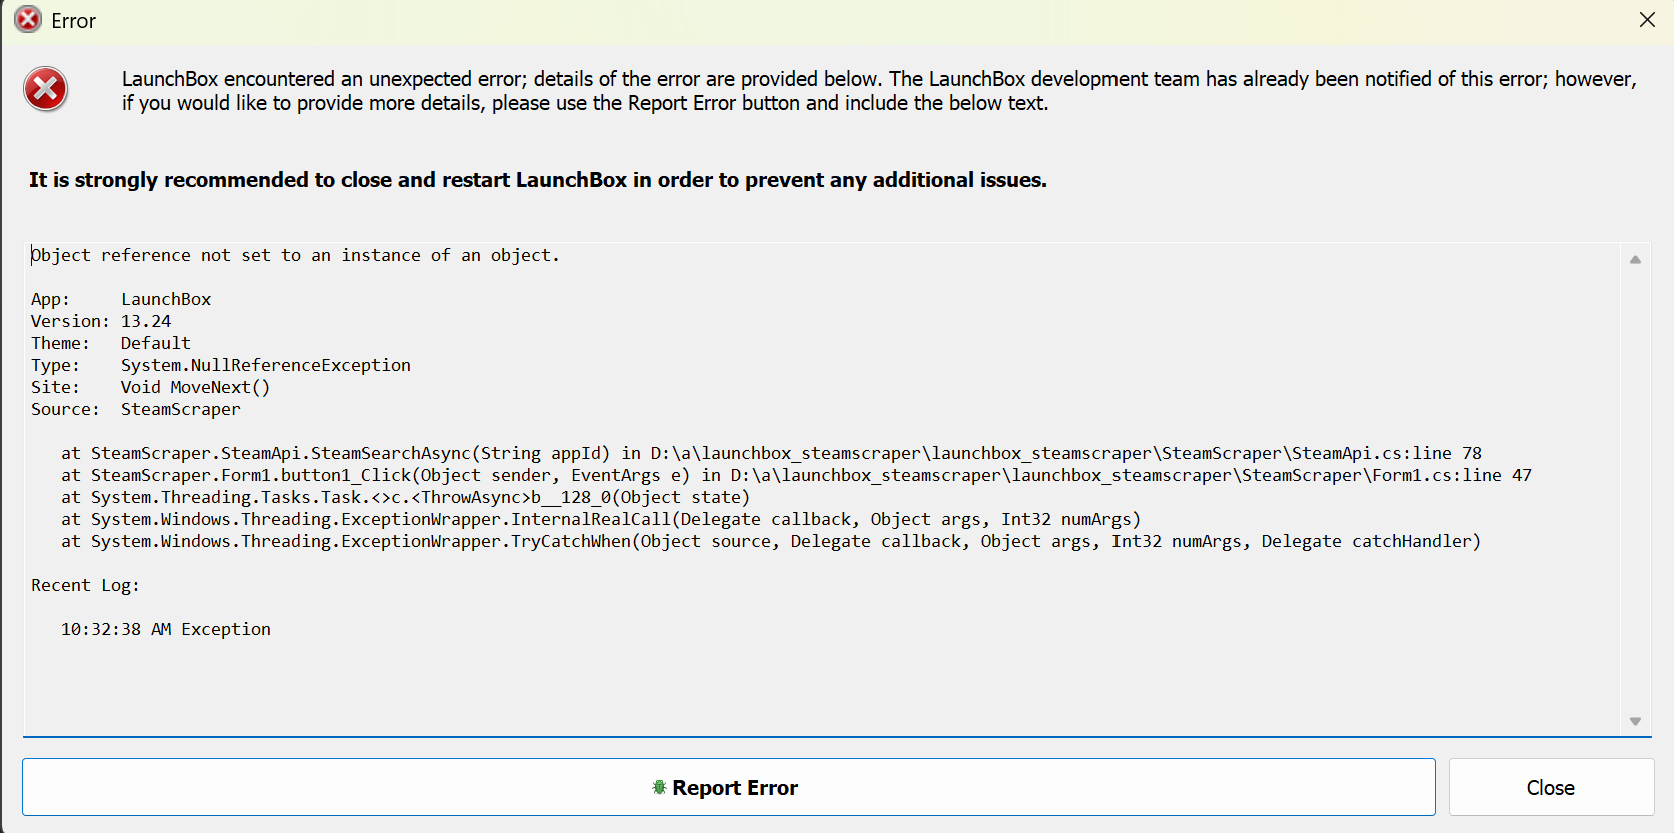
Task: Click the green bug icon on Report Error
Action: (x=659, y=788)
